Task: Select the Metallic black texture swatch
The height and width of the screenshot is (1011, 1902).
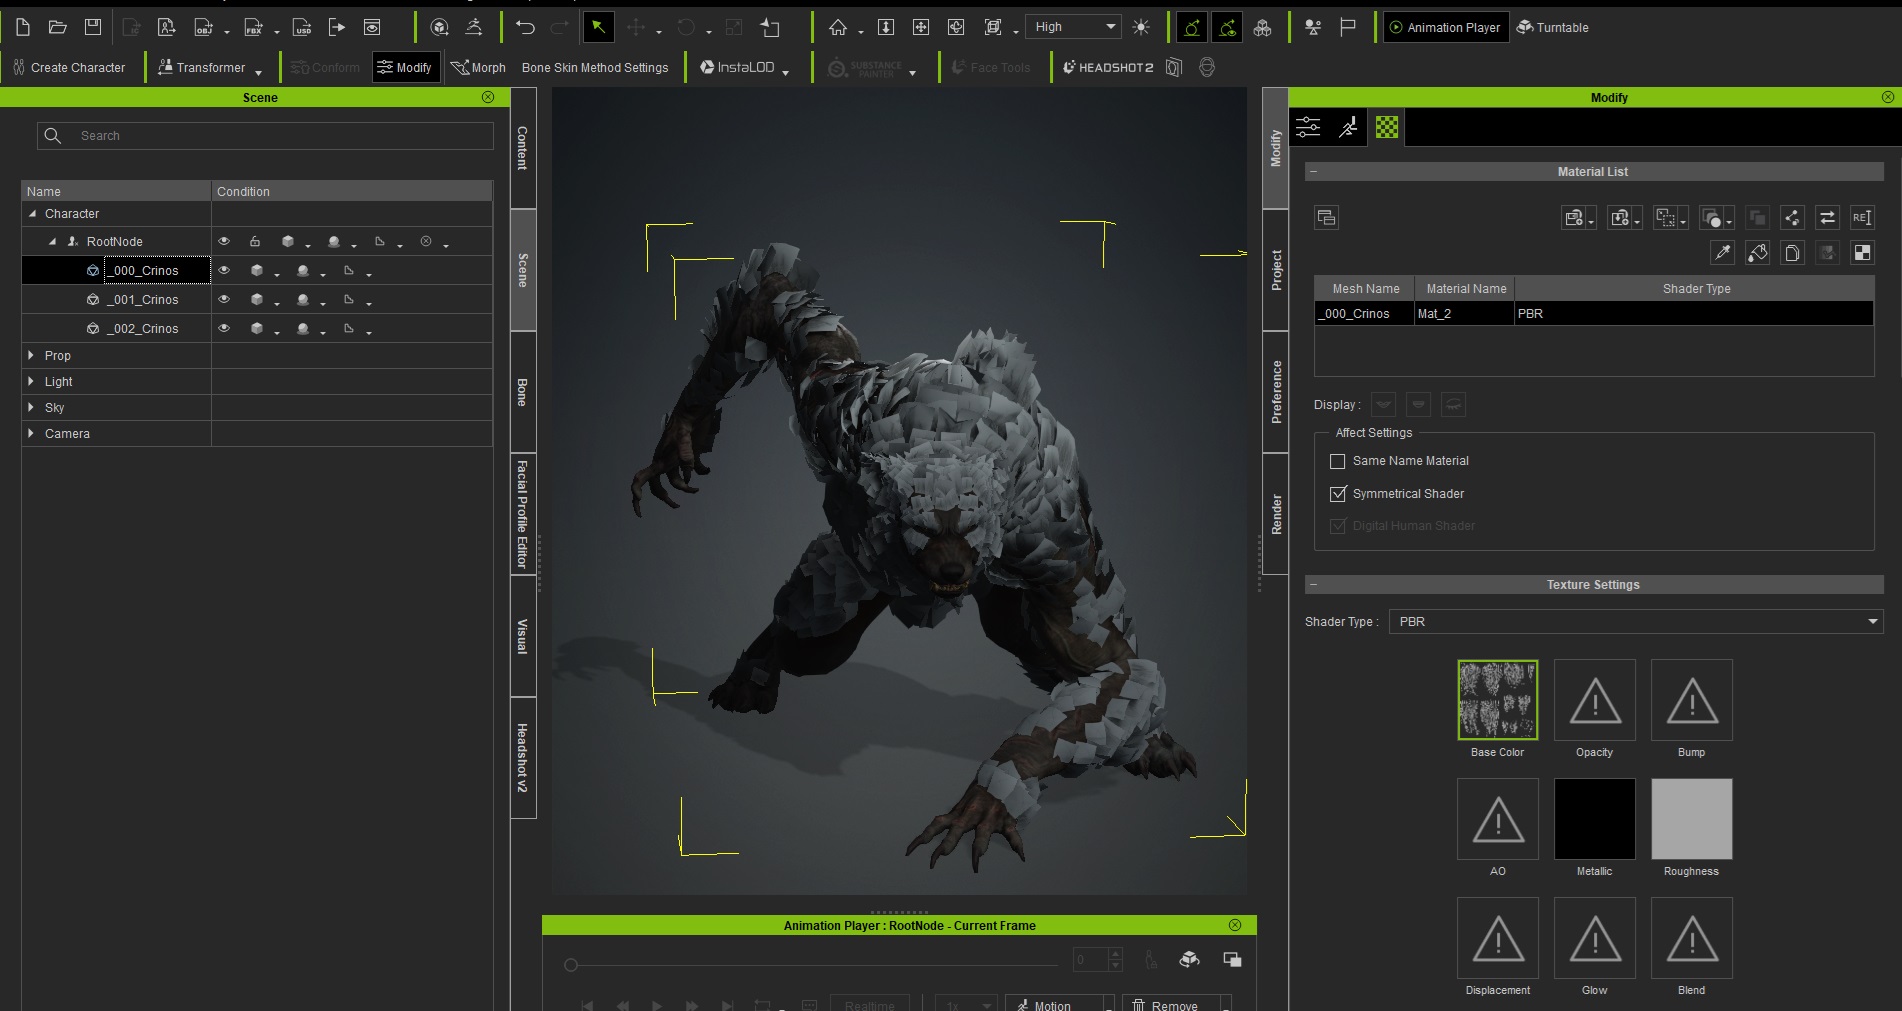Action: tap(1594, 819)
